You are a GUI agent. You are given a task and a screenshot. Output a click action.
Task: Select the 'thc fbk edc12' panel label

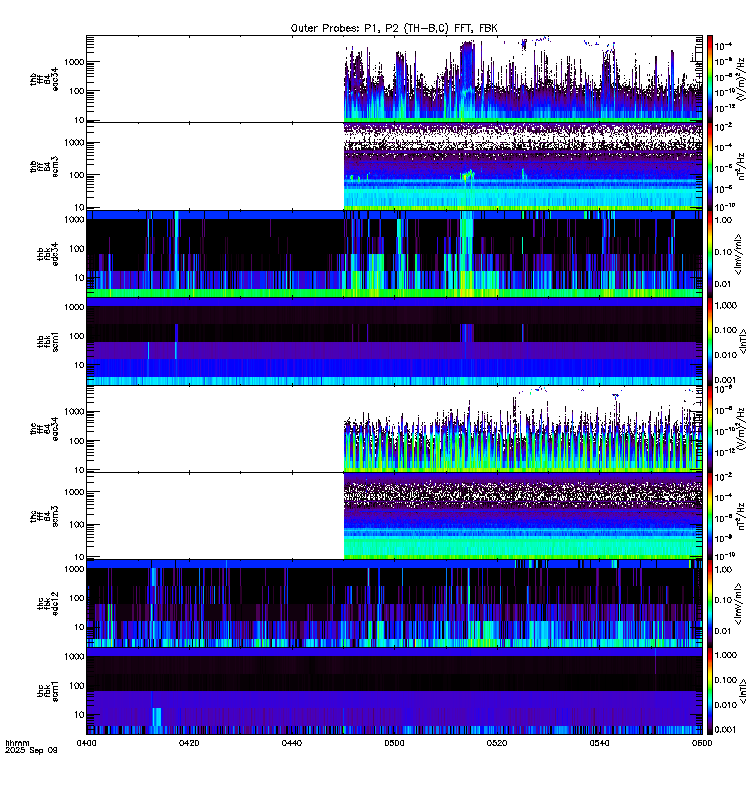point(48,604)
